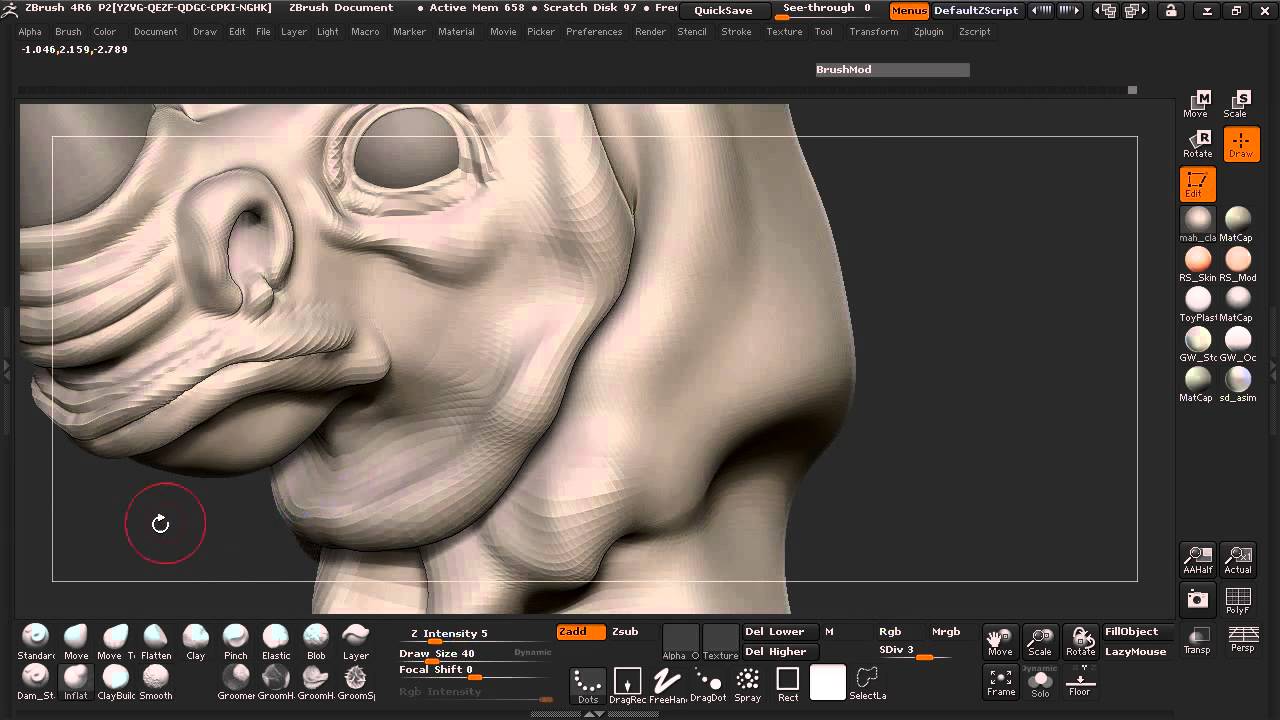The width and height of the screenshot is (1280, 720).
Task: Open the AAHalf zoom view
Action: click(x=1198, y=560)
